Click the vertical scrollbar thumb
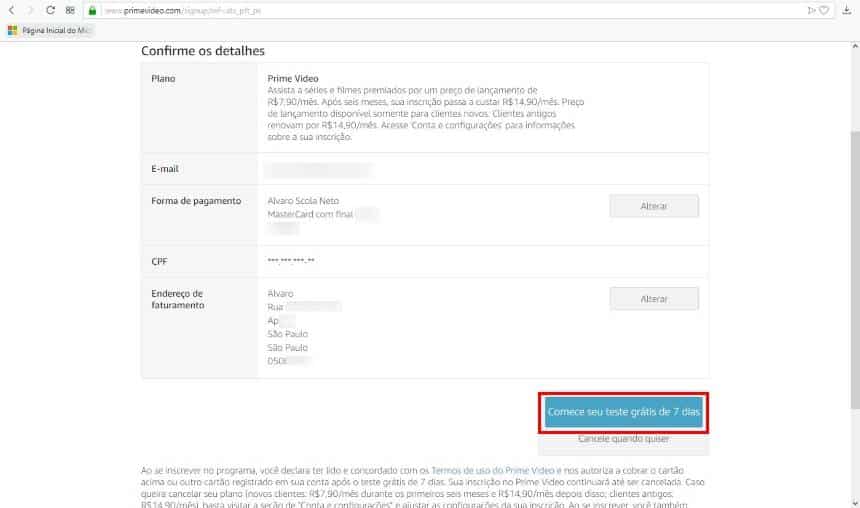Image resolution: width=860 pixels, height=508 pixels. click(x=855, y=270)
